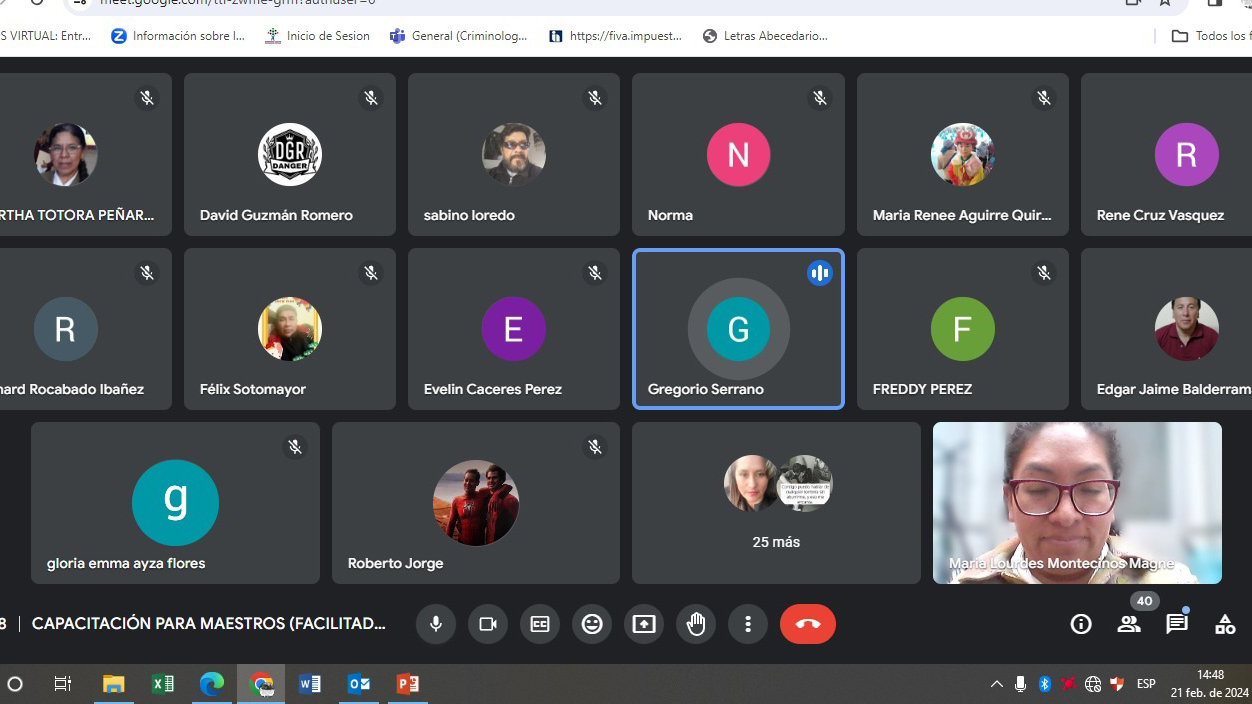Enable closed captions
Screen dimensions: 1252x704
tap(540, 624)
